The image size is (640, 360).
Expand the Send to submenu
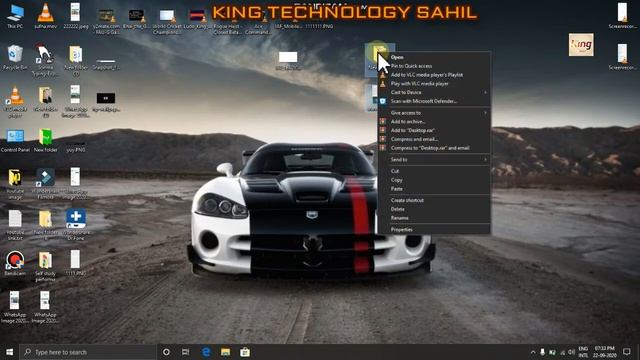click(434, 160)
